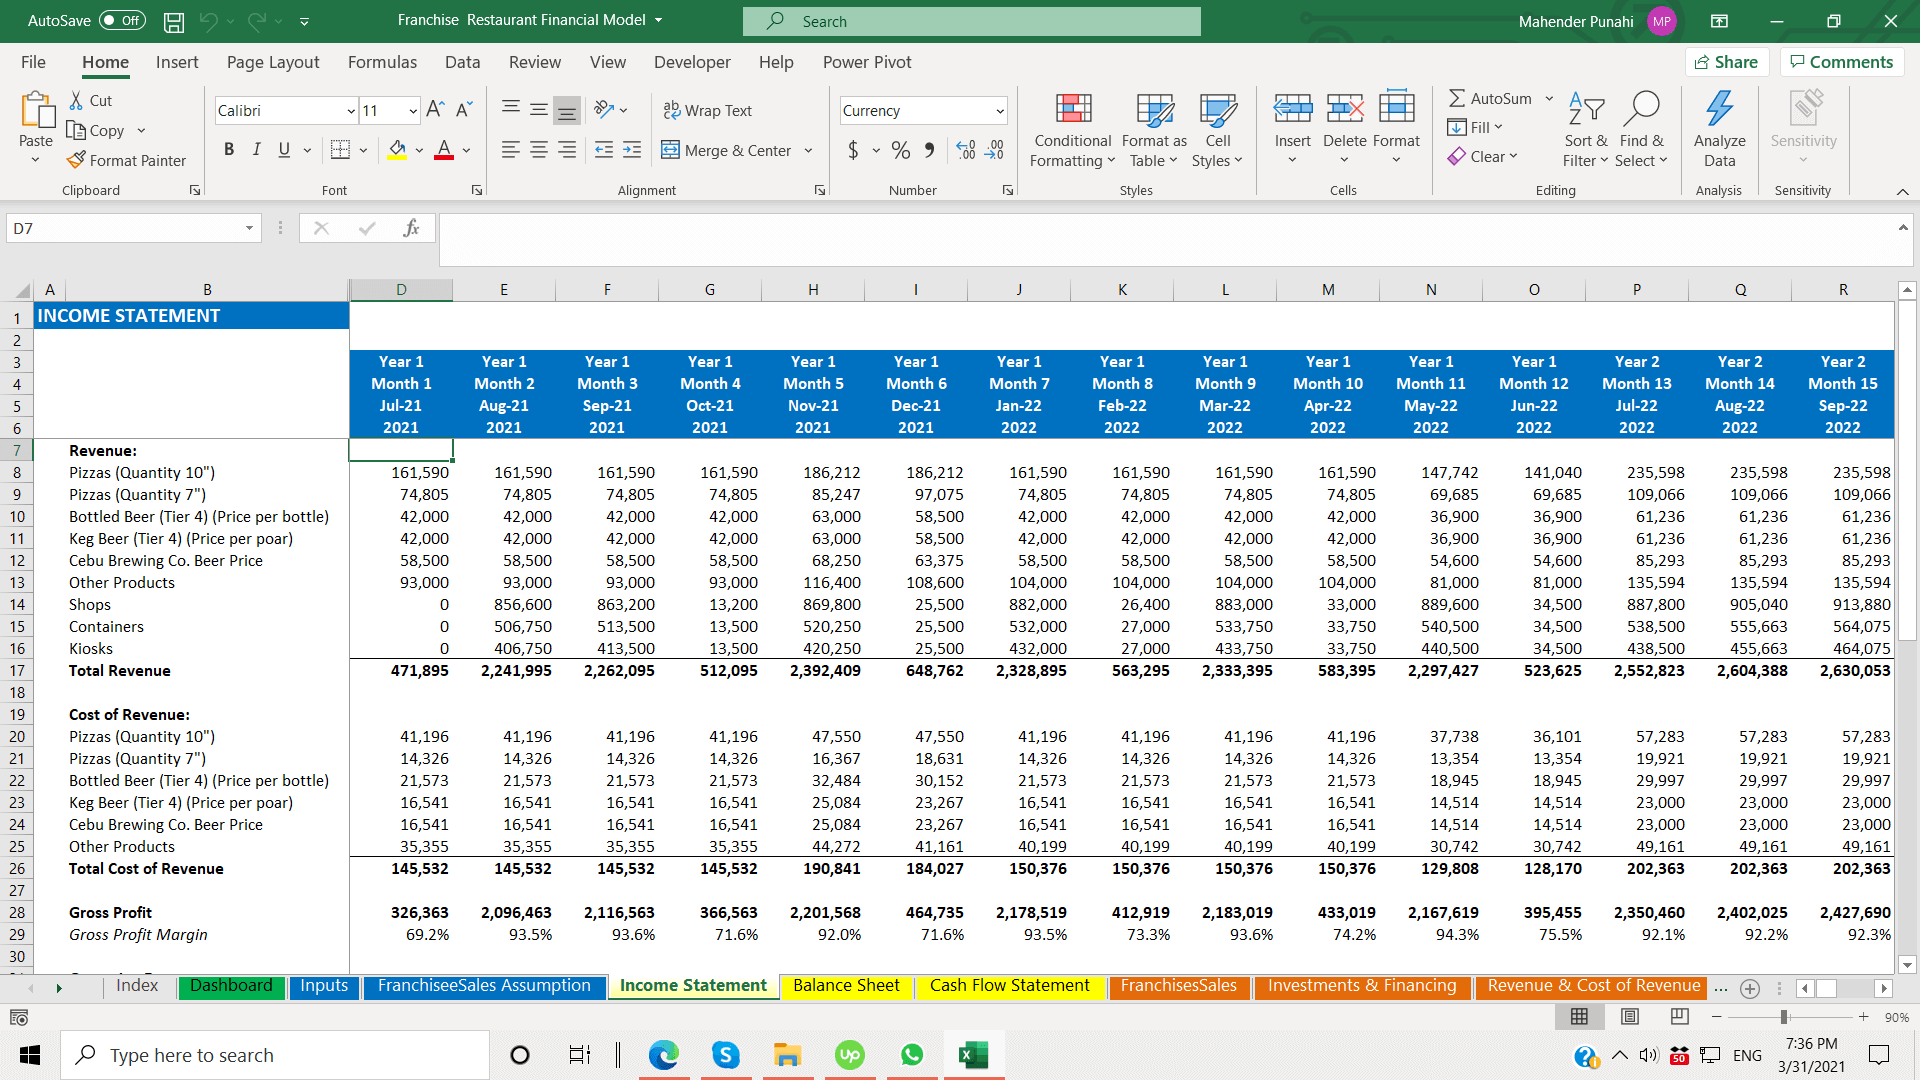Viewport: 1920px width, 1080px height.
Task: Open the Page Layout ribbon tab
Action: tap(273, 62)
